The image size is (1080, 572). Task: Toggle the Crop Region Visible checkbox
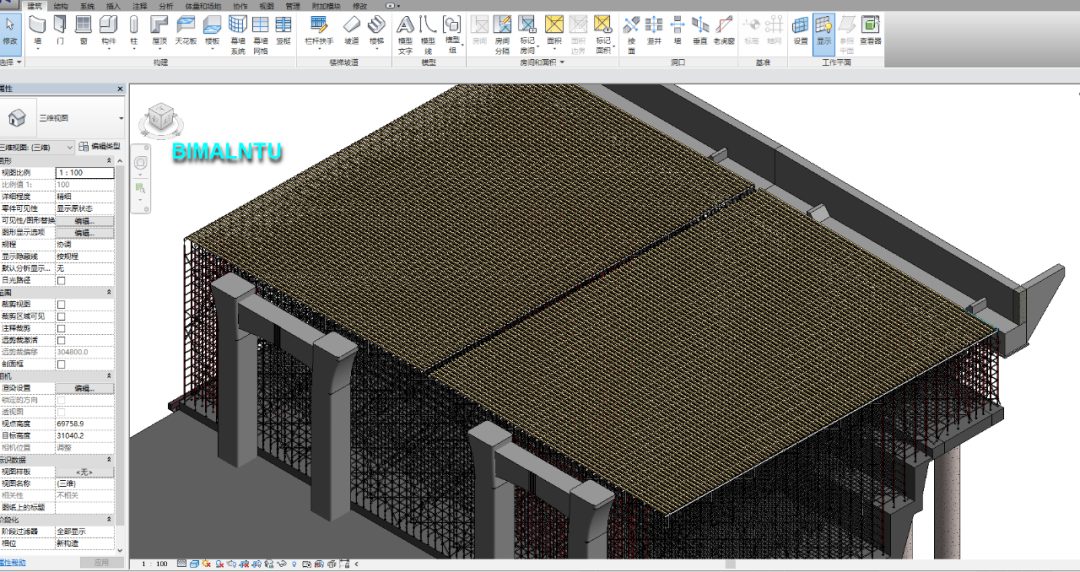point(61,316)
